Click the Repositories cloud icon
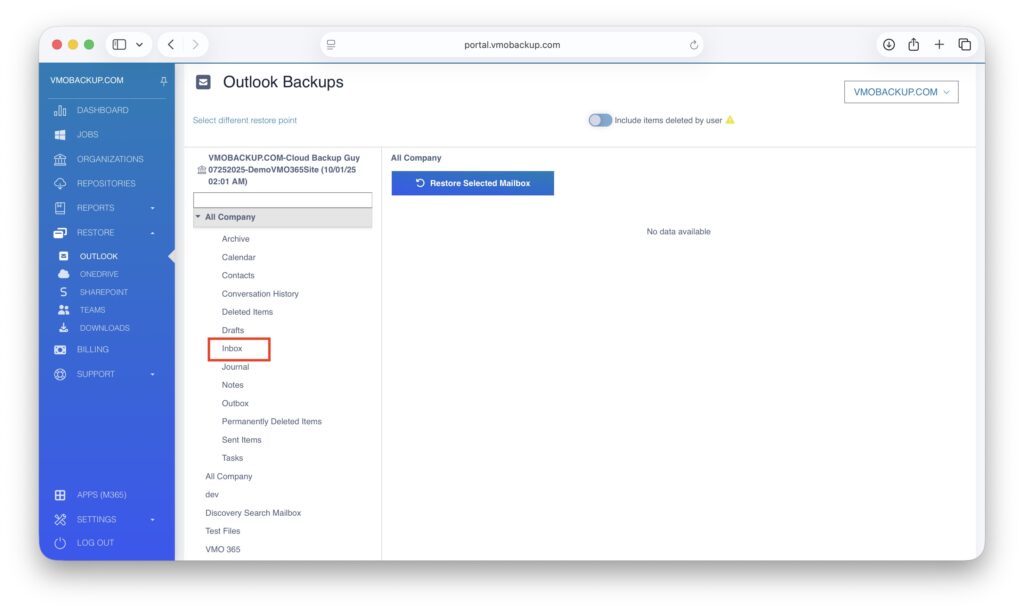Viewport: 1024px width, 612px height. [60, 184]
